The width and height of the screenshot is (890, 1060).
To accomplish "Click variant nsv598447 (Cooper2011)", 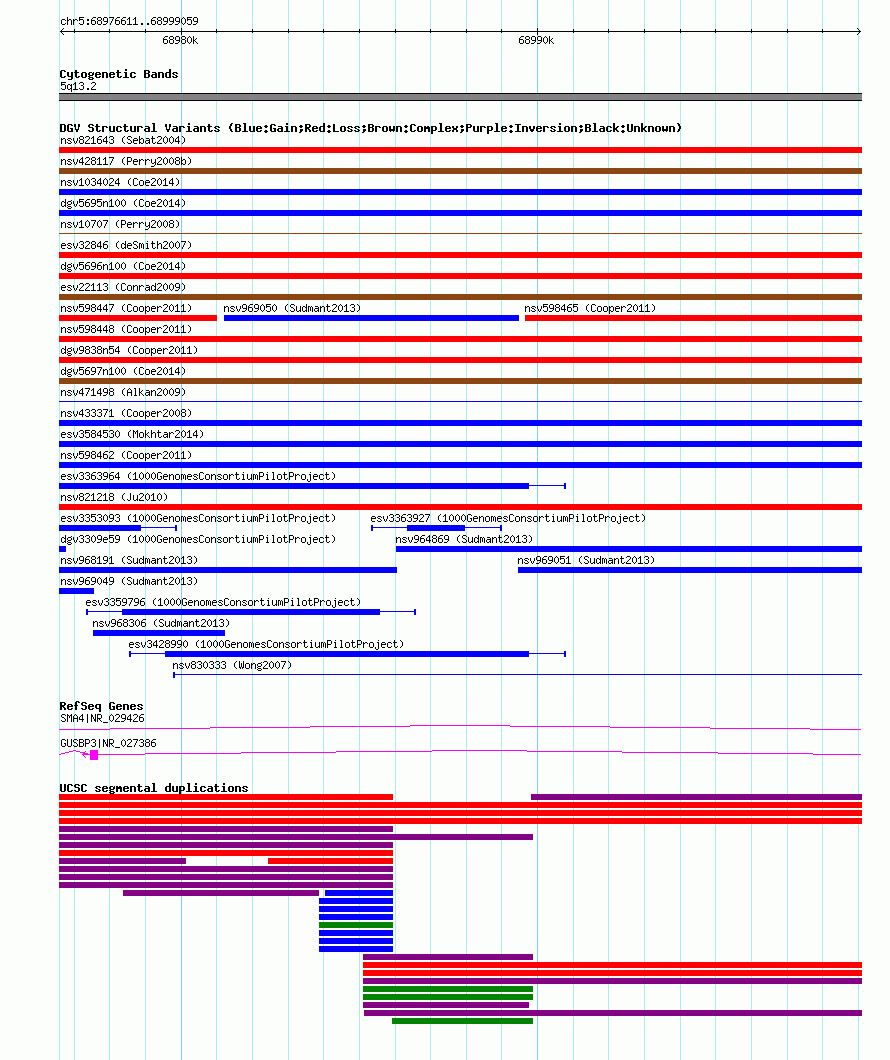I will [x=126, y=308].
